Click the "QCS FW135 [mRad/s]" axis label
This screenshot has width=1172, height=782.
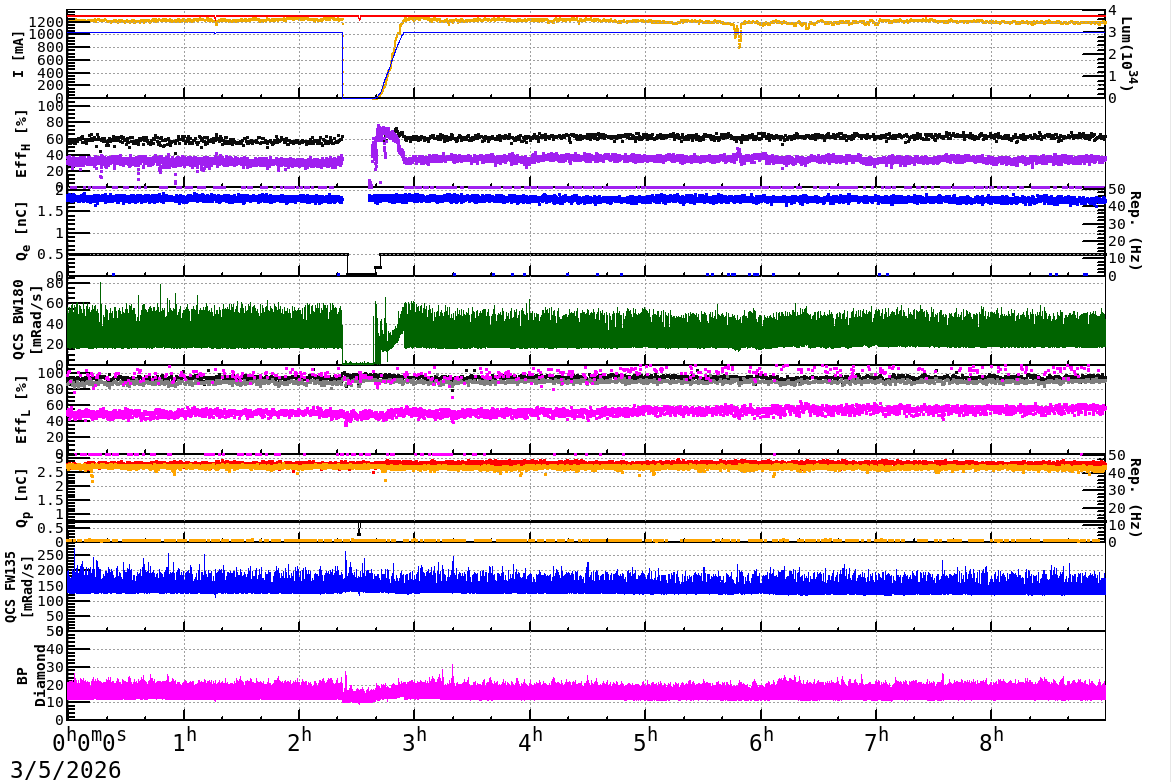click(x=19, y=586)
